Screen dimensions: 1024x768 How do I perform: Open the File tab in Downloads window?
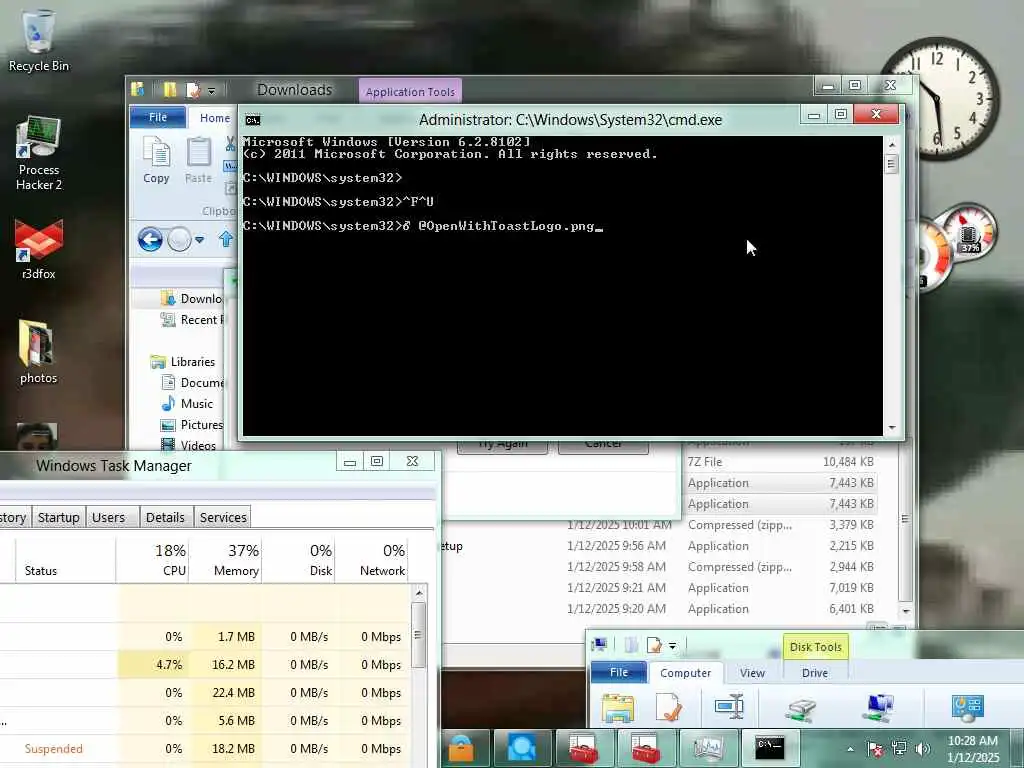pos(158,118)
